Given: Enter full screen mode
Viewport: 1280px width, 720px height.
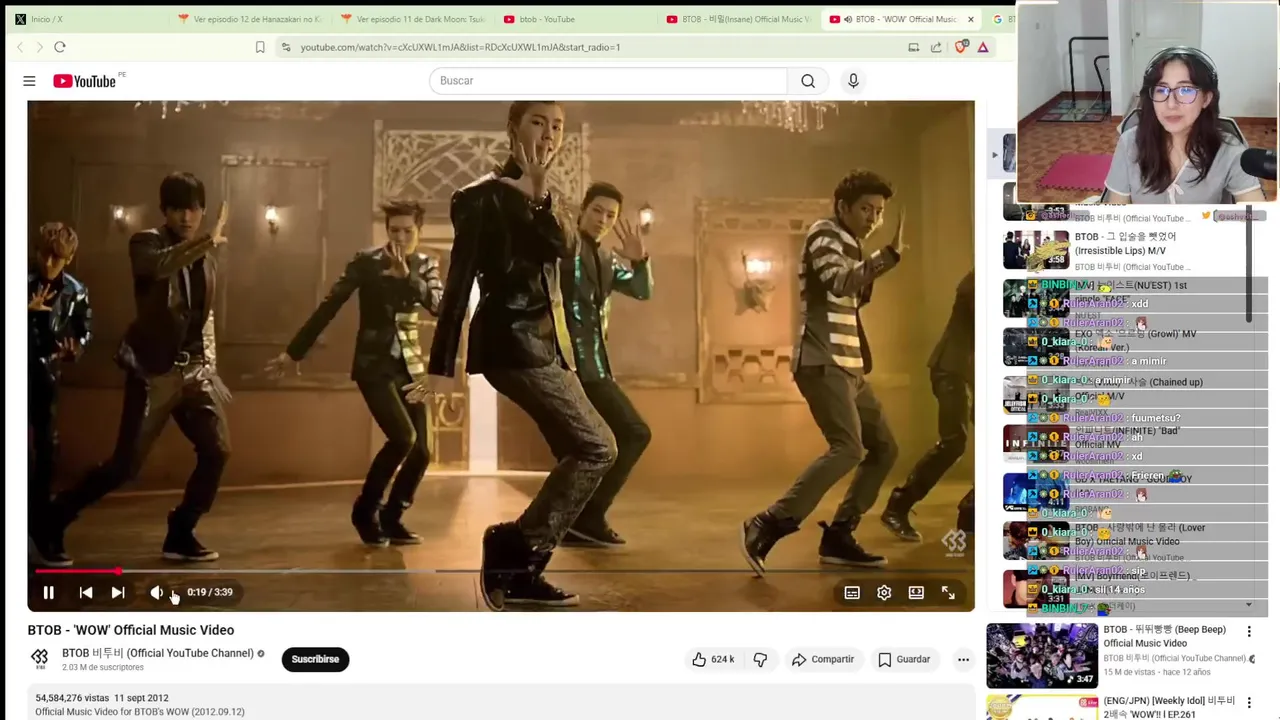Looking at the screenshot, I should [948, 593].
